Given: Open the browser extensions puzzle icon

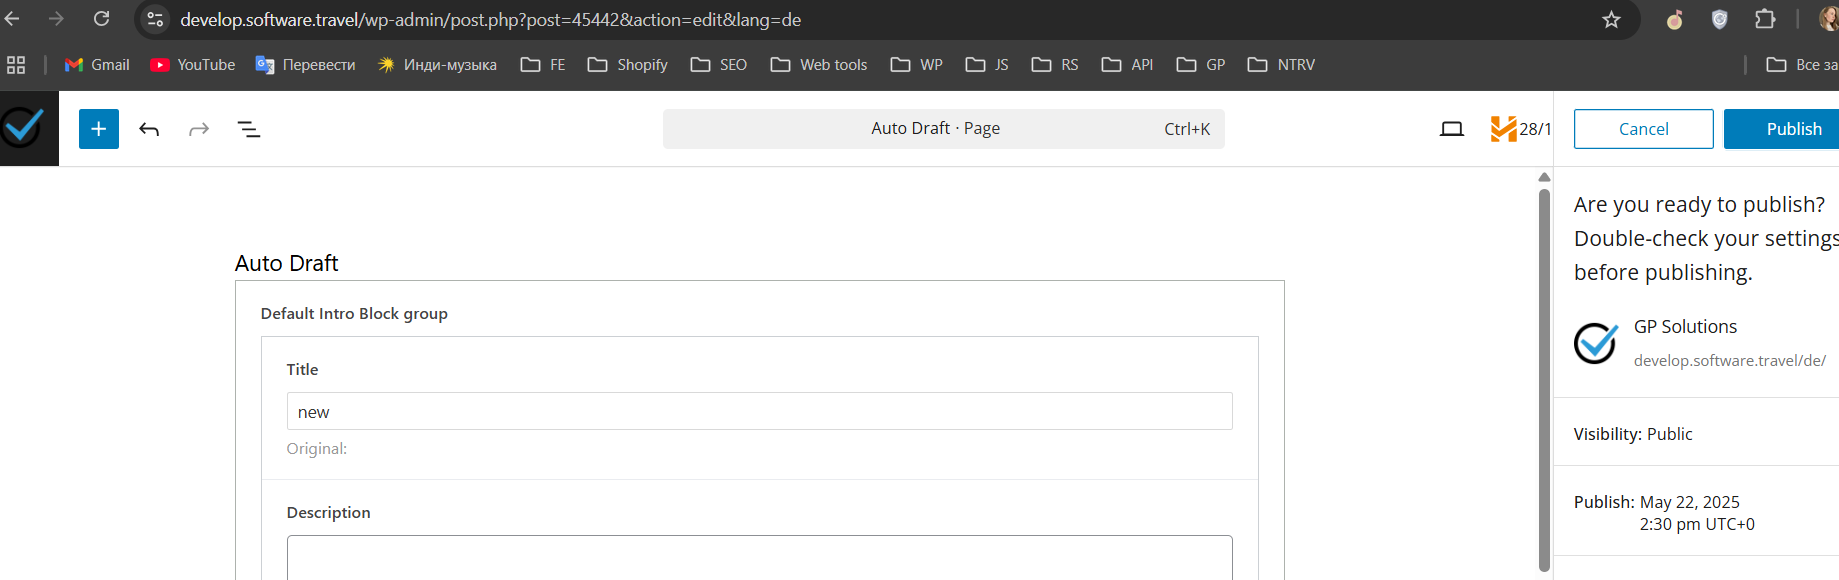Looking at the screenshot, I should coord(1765,20).
